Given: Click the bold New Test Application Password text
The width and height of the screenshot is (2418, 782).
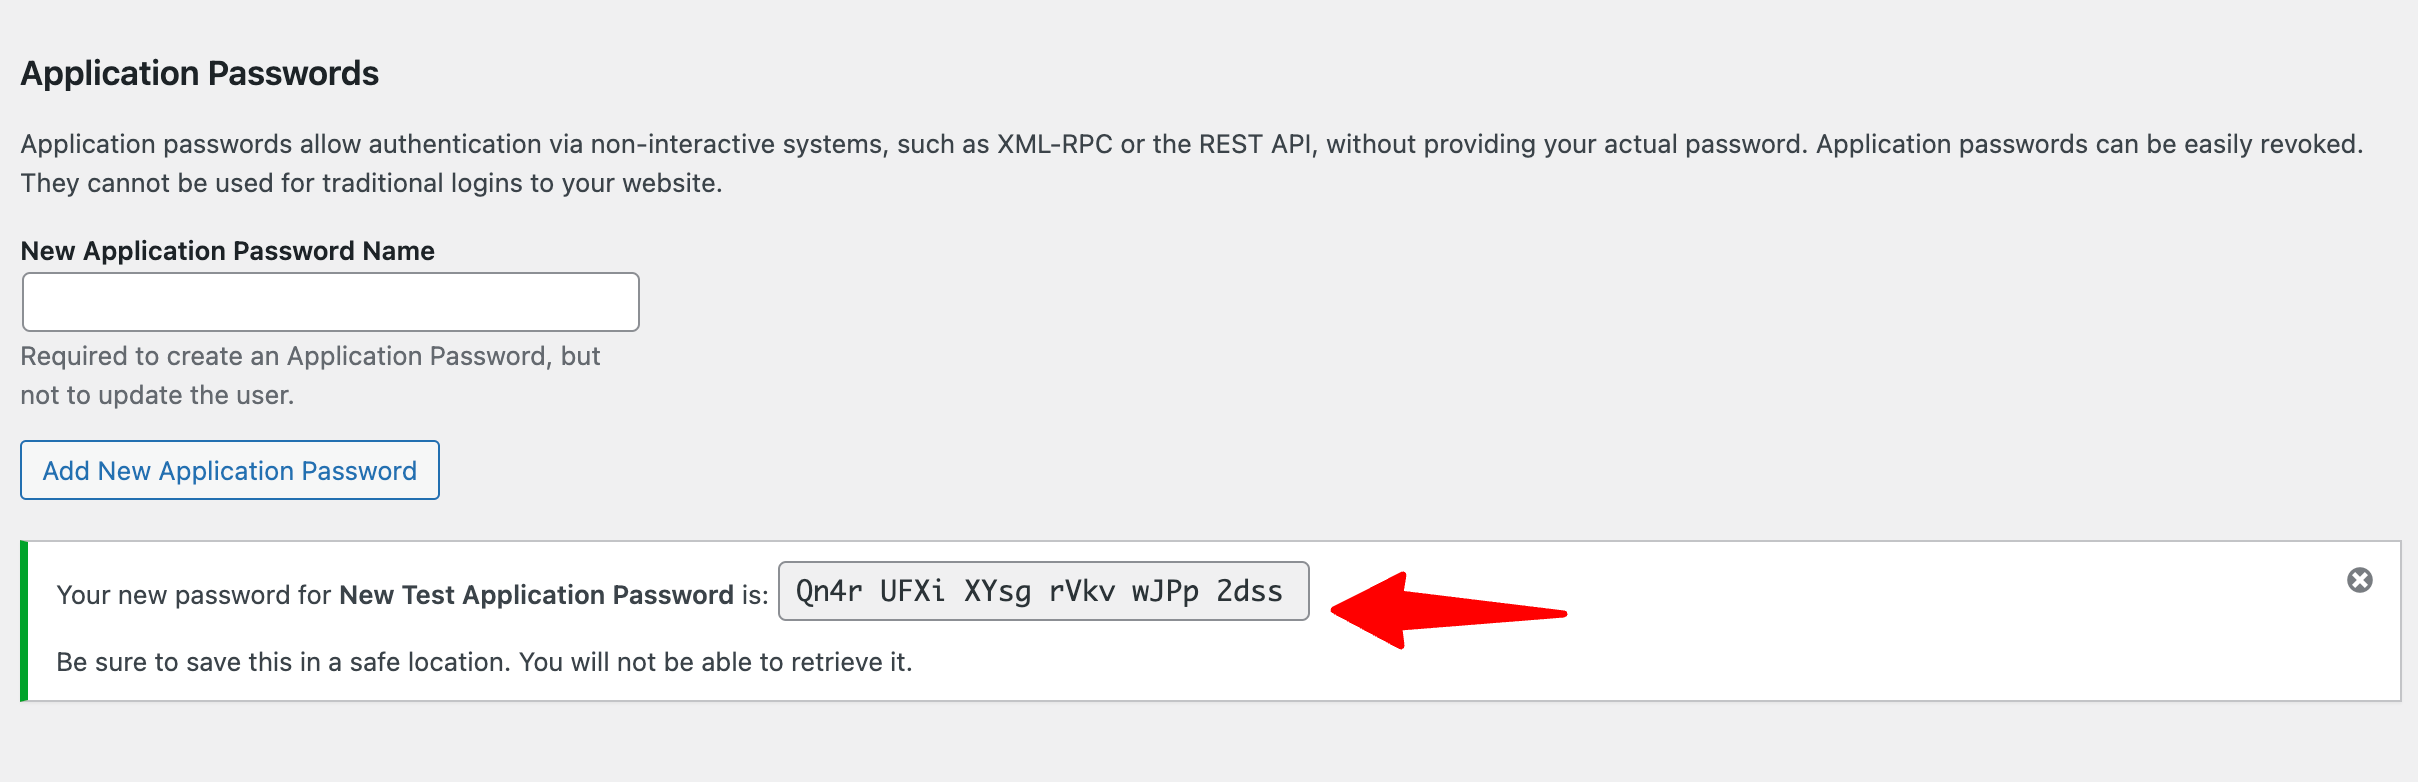Looking at the screenshot, I should (x=537, y=595).
